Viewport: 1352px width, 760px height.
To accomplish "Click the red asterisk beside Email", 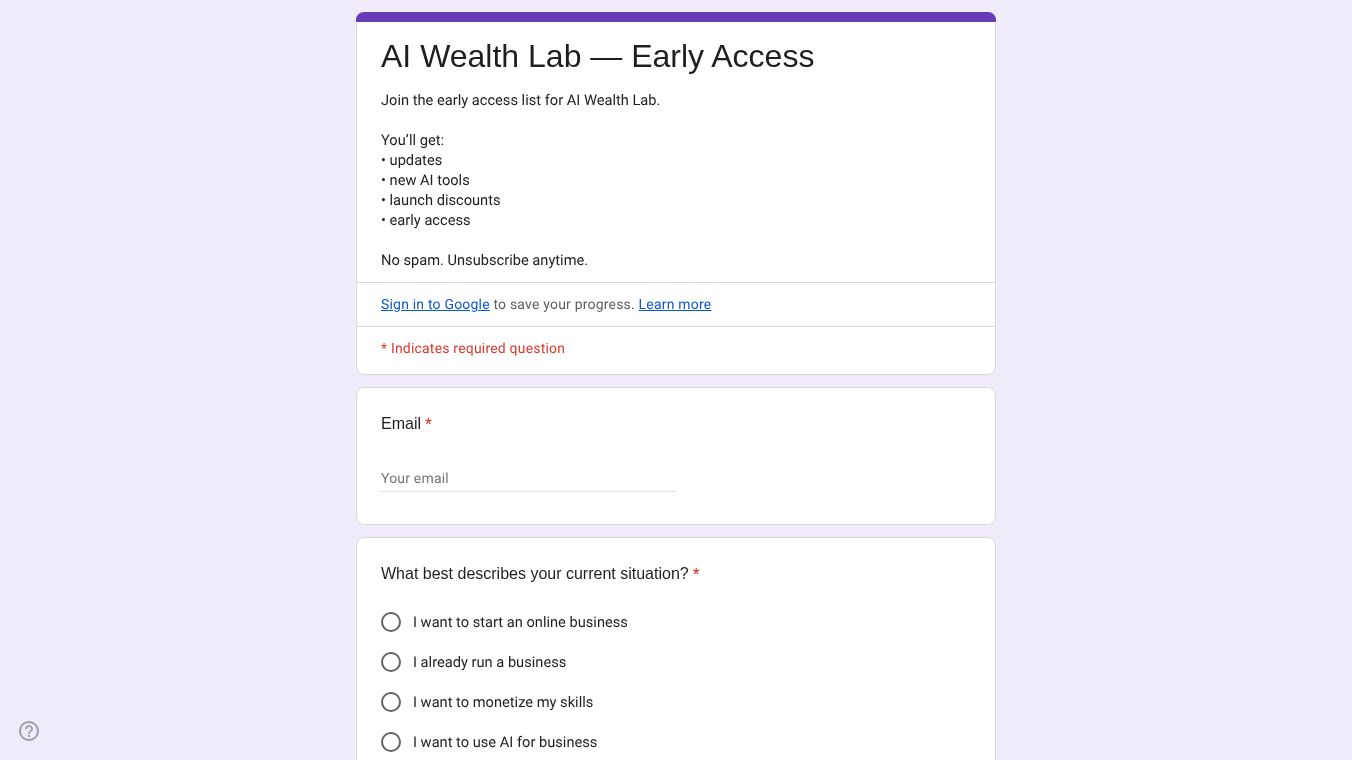I will coord(428,423).
